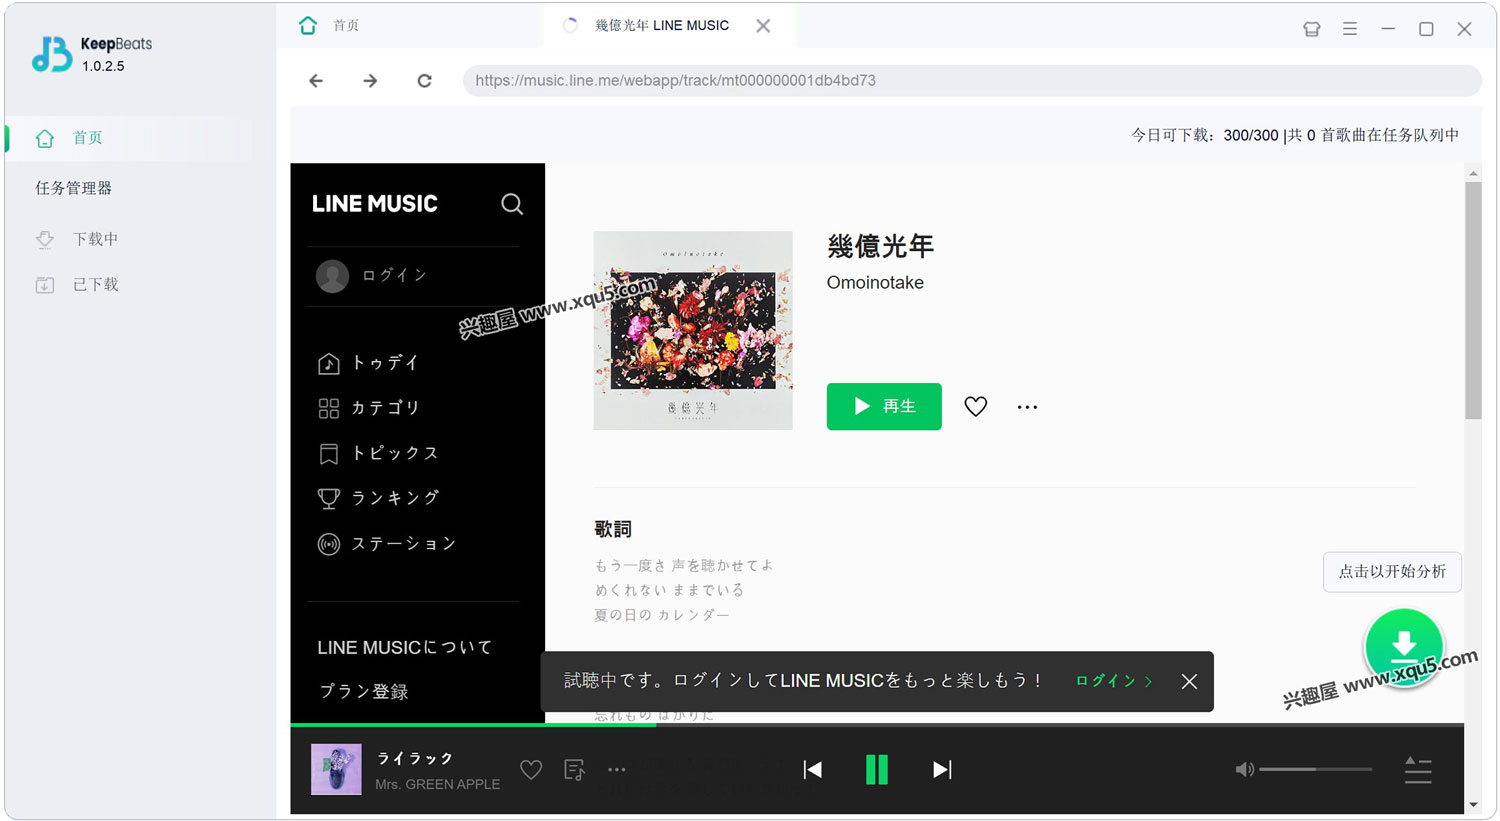
Task: Click the 再生 play button
Action: click(884, 407)
